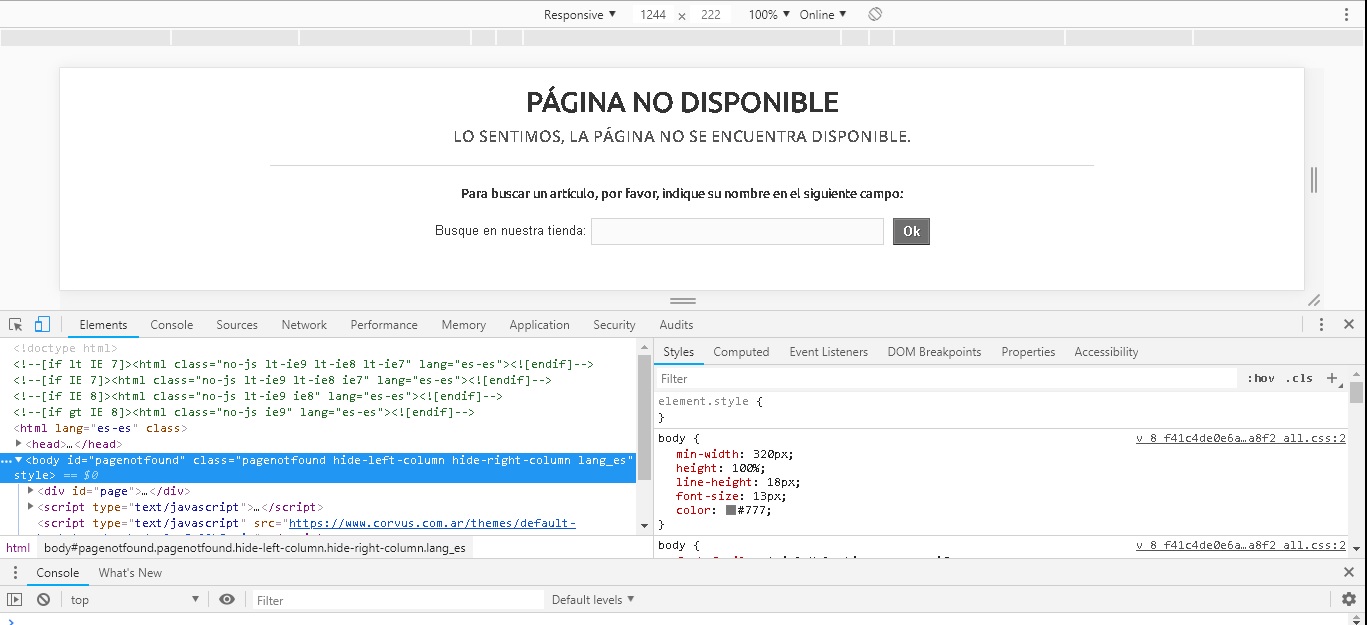1367x625 pixels.
Task: Show the console sidebar icon
Action: tap(14, 600)
